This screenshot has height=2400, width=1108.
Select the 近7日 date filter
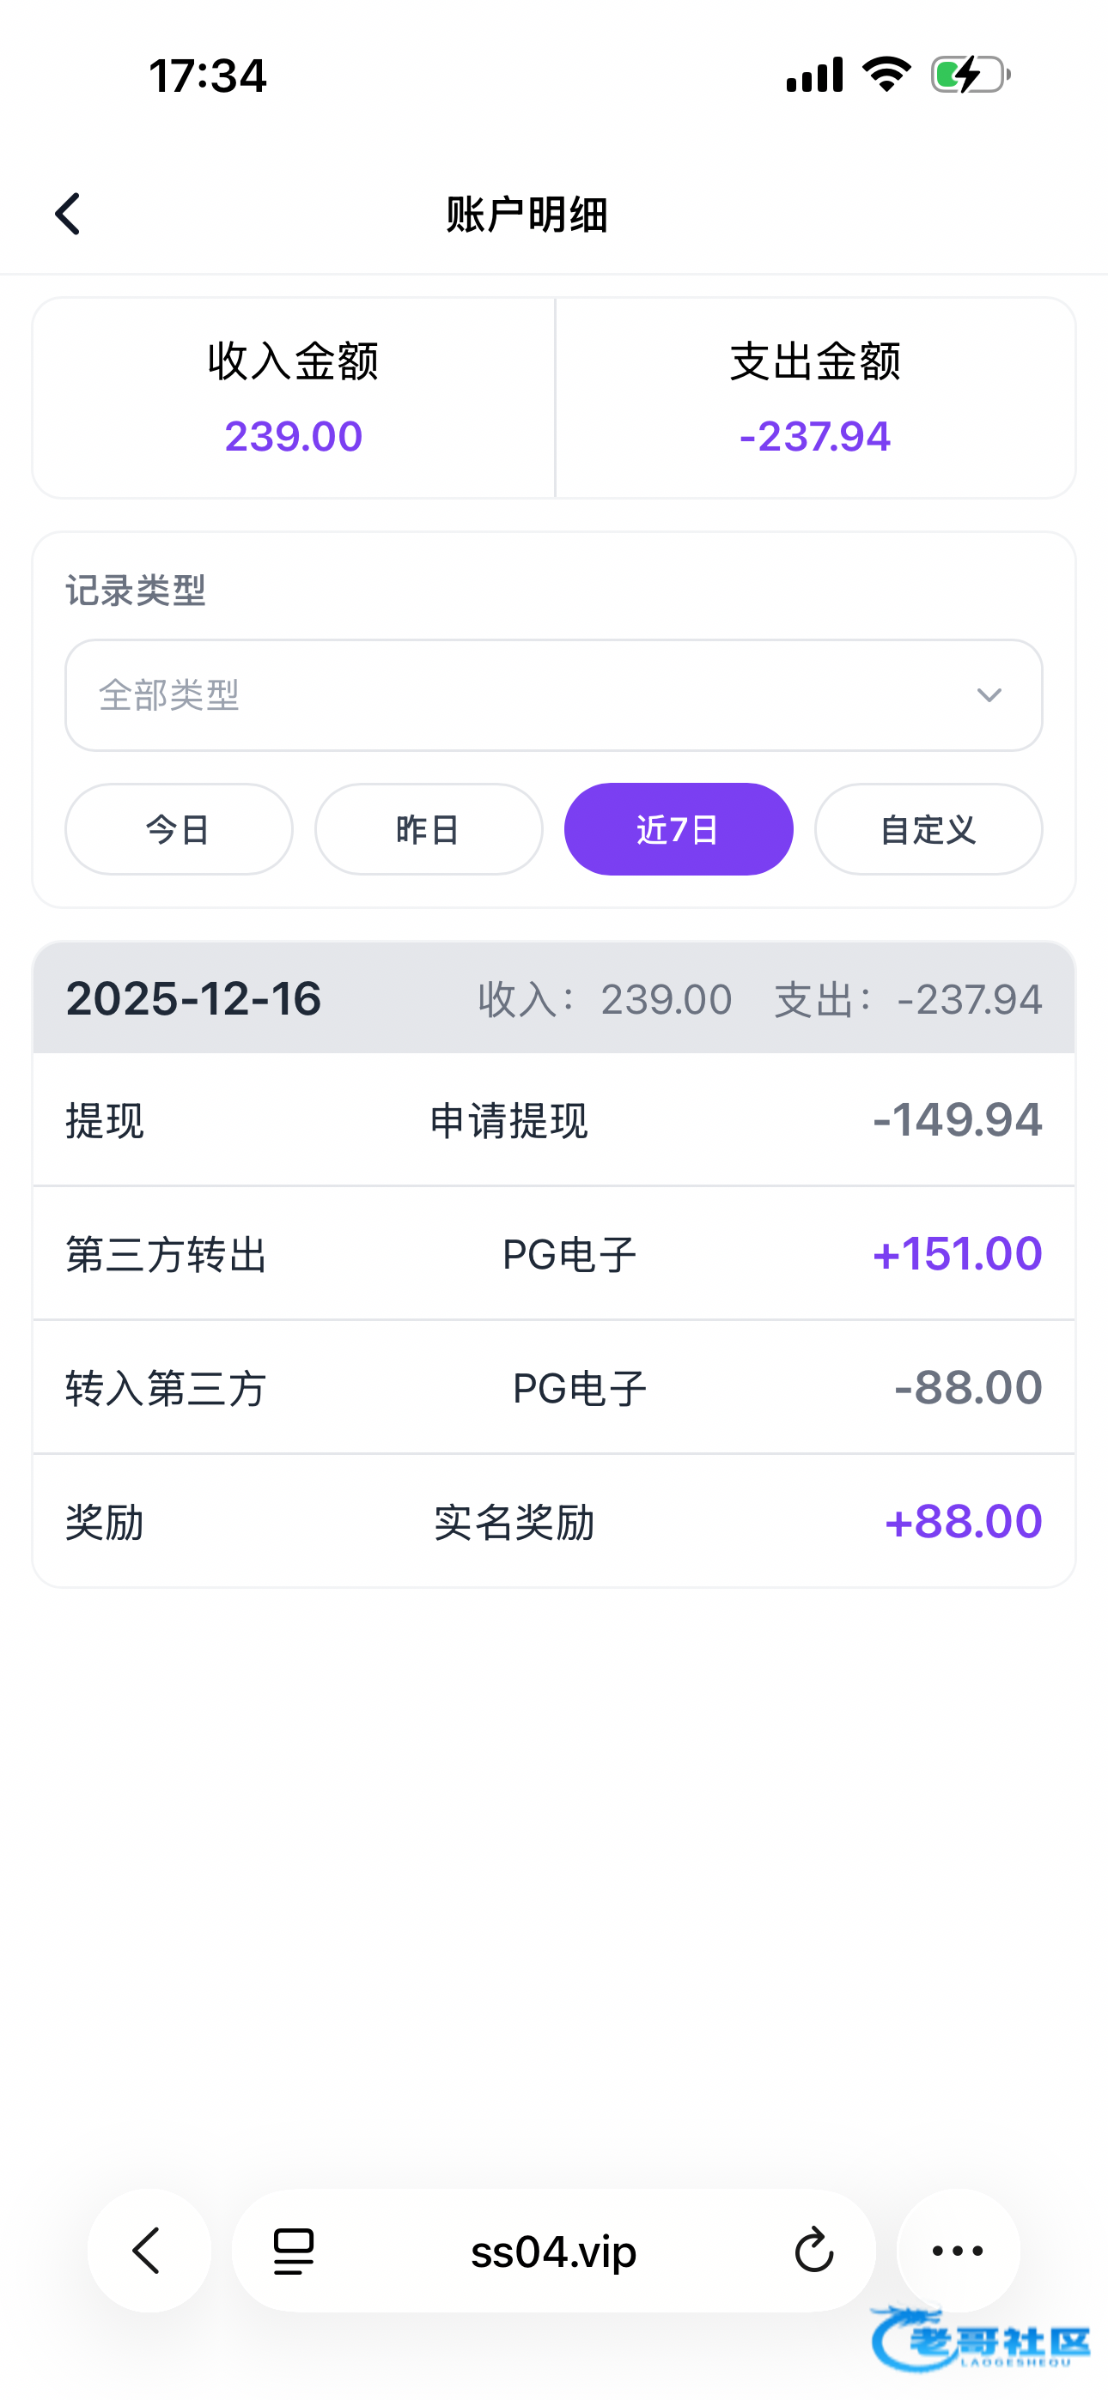(x=678, y=829)
